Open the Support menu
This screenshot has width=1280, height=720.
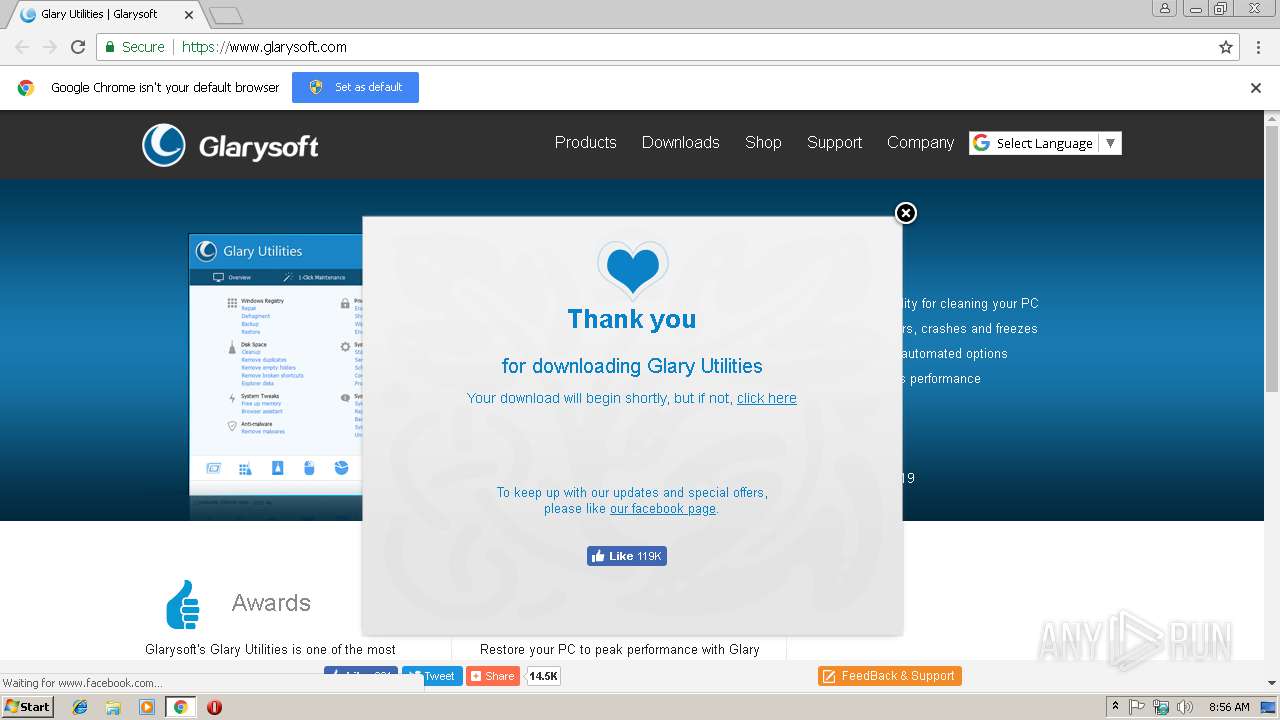834,142
